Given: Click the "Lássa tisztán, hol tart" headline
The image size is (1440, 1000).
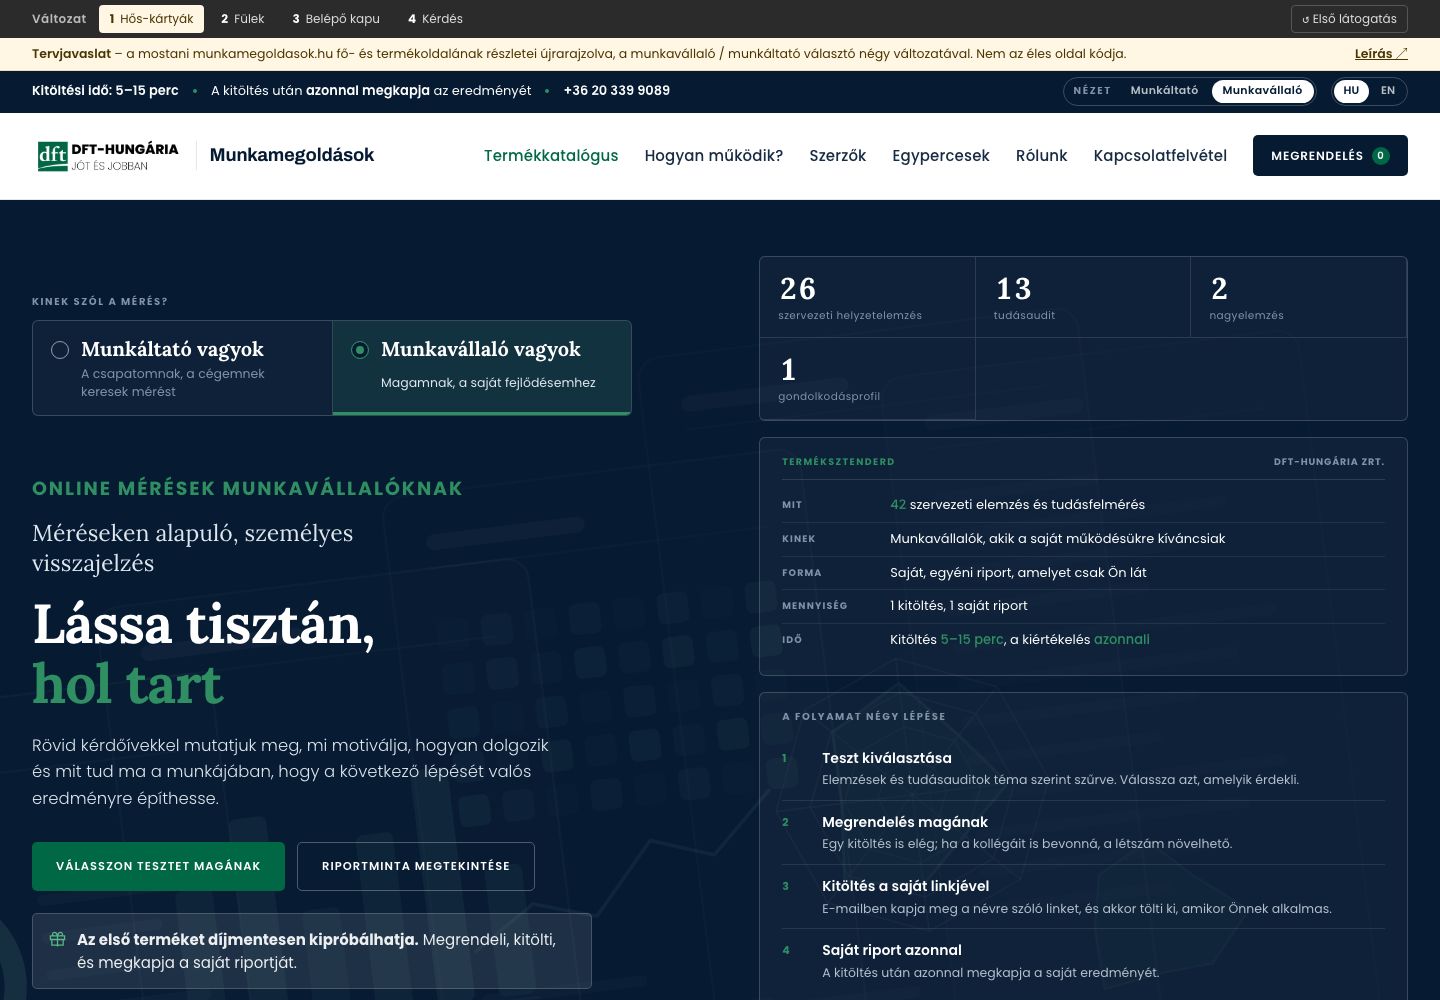Looking at the screenshot, I should click(203, 654).
